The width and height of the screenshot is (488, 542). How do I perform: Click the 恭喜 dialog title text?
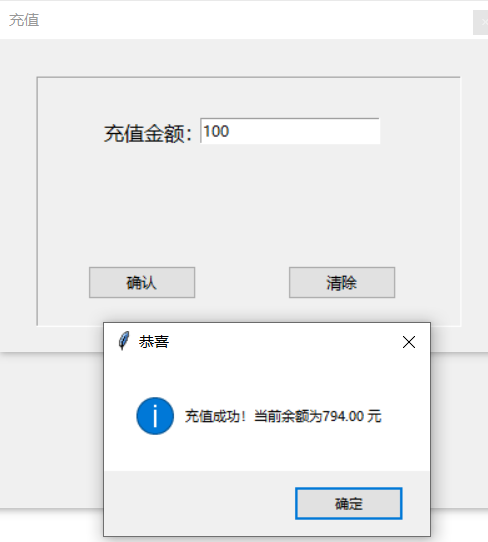click(154, 342)
